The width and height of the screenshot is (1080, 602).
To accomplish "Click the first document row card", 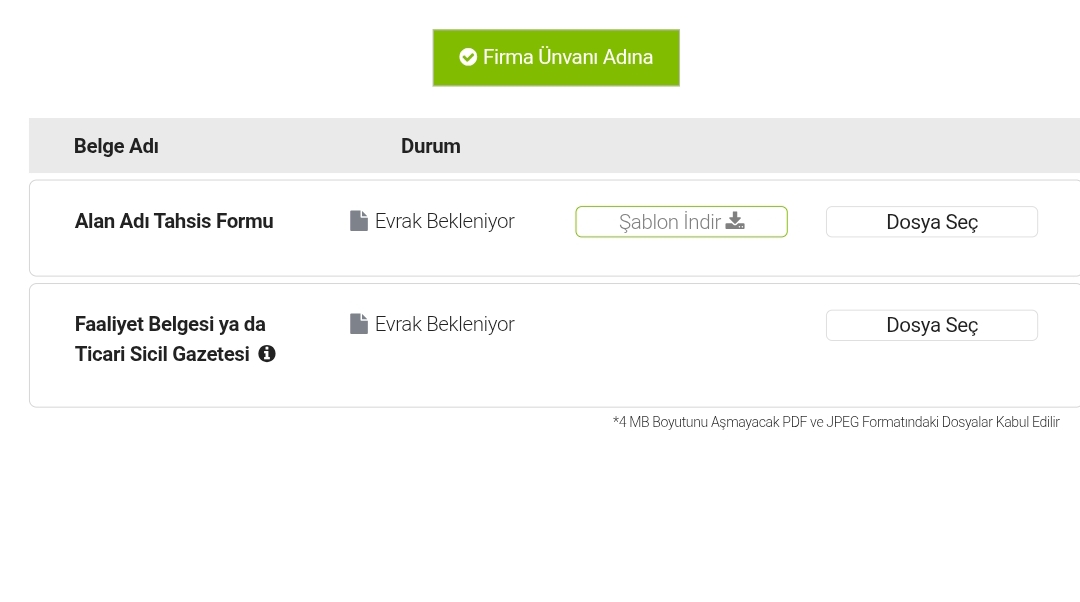I will pyautogui.click(x=554, y=228).
